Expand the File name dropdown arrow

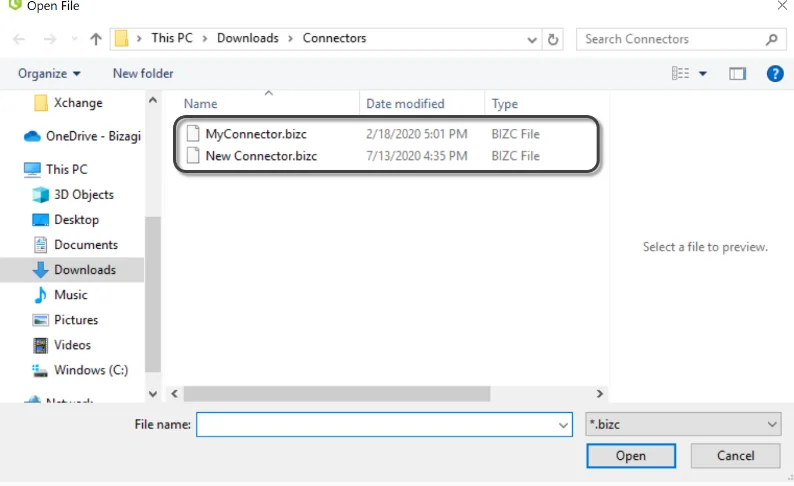click(x=563, y=425)
